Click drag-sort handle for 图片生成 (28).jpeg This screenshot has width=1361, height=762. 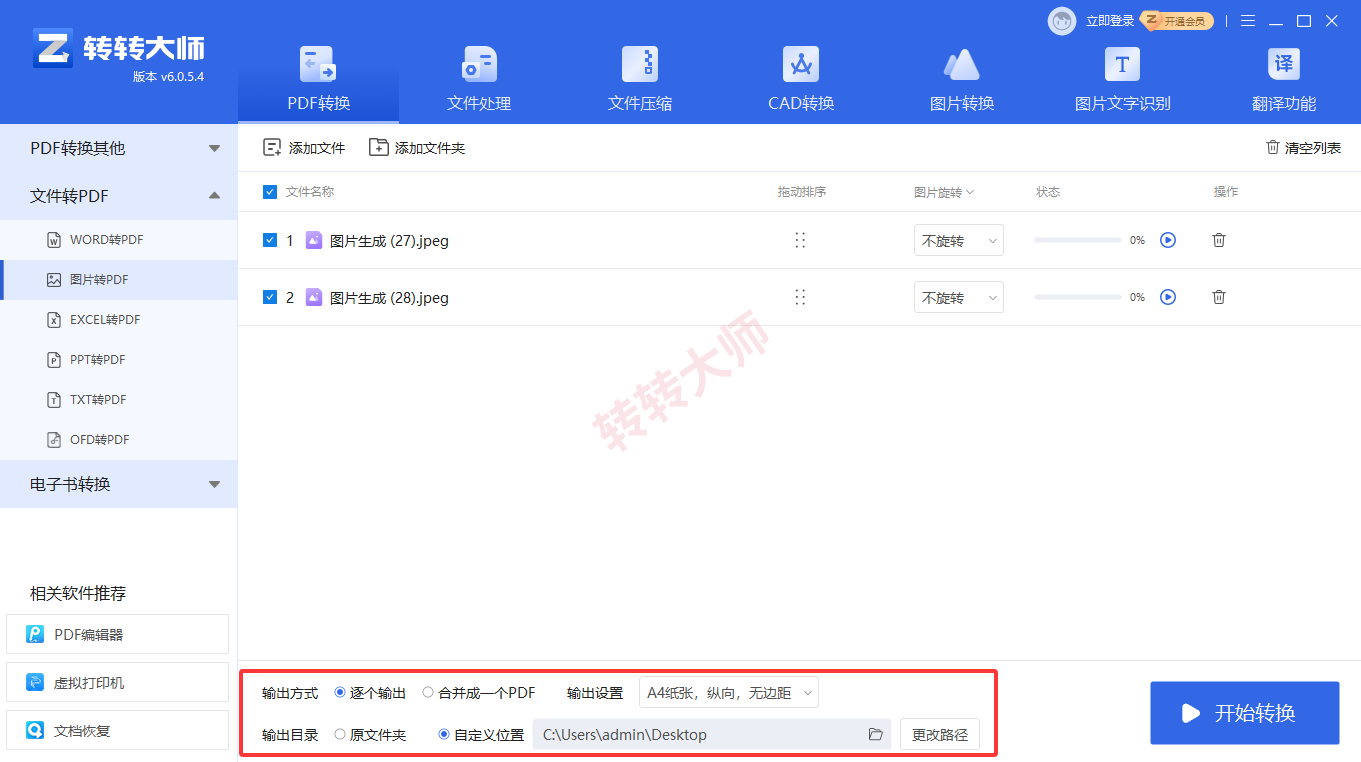(800, 297)
